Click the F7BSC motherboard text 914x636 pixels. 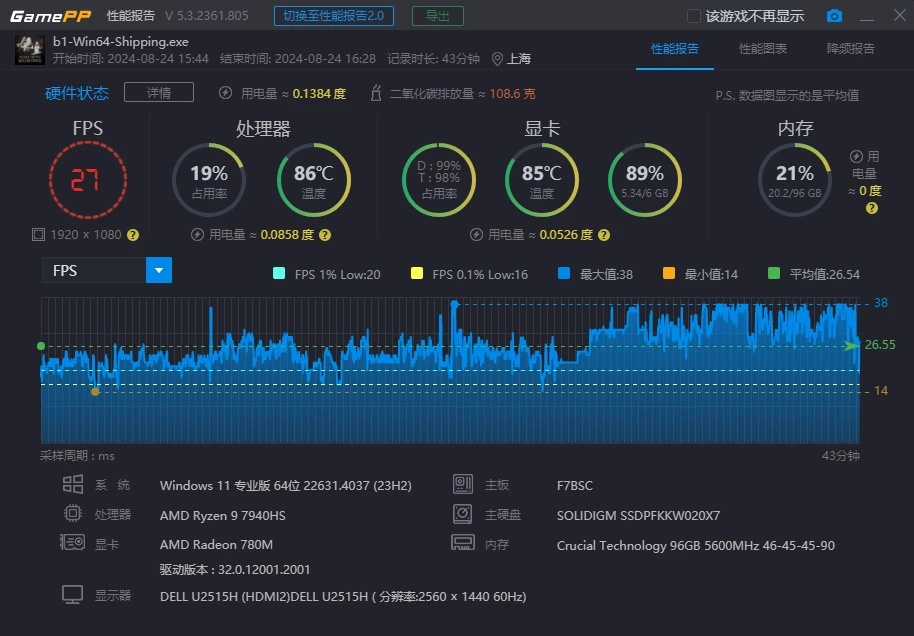coord(575,486)
